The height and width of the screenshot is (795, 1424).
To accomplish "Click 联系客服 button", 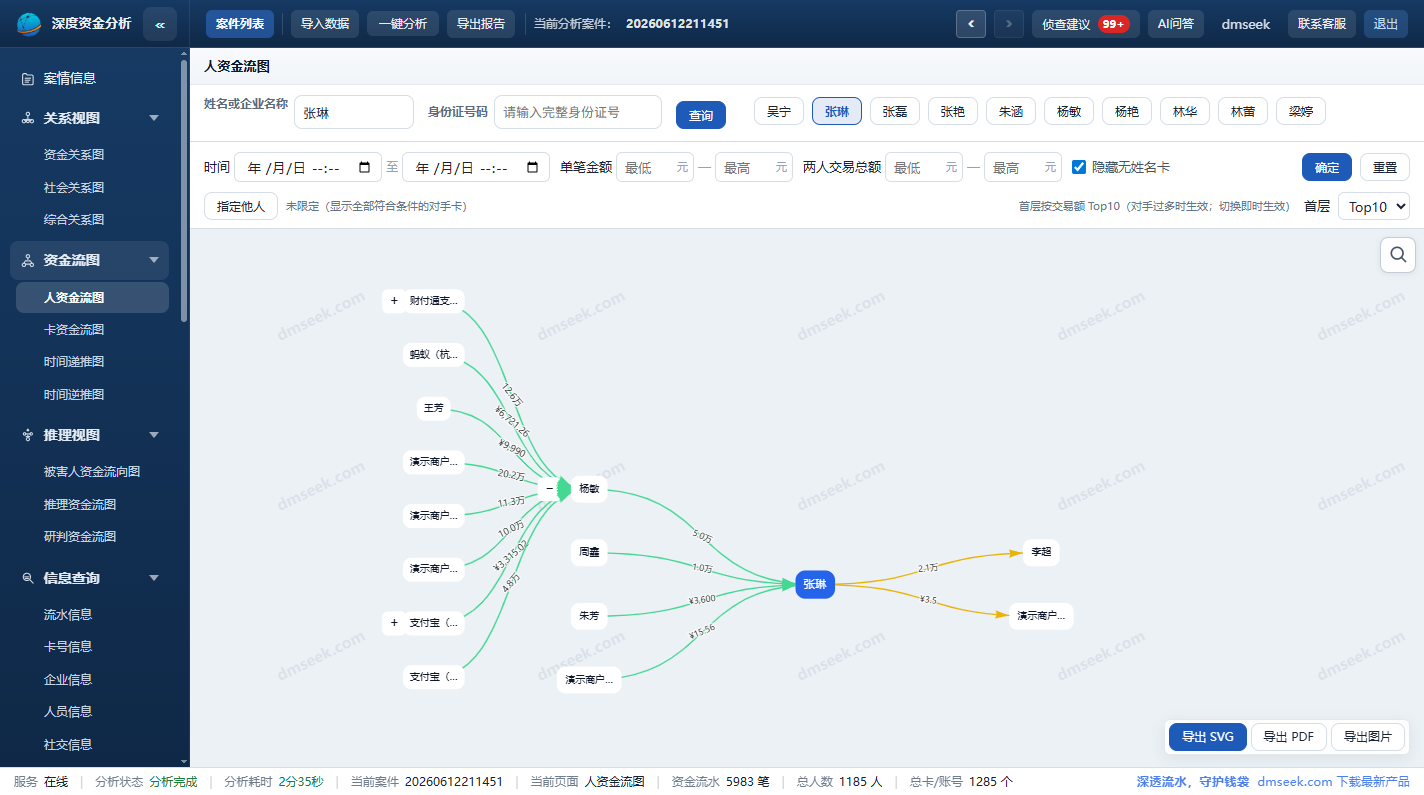I will tap(1322, 24).
